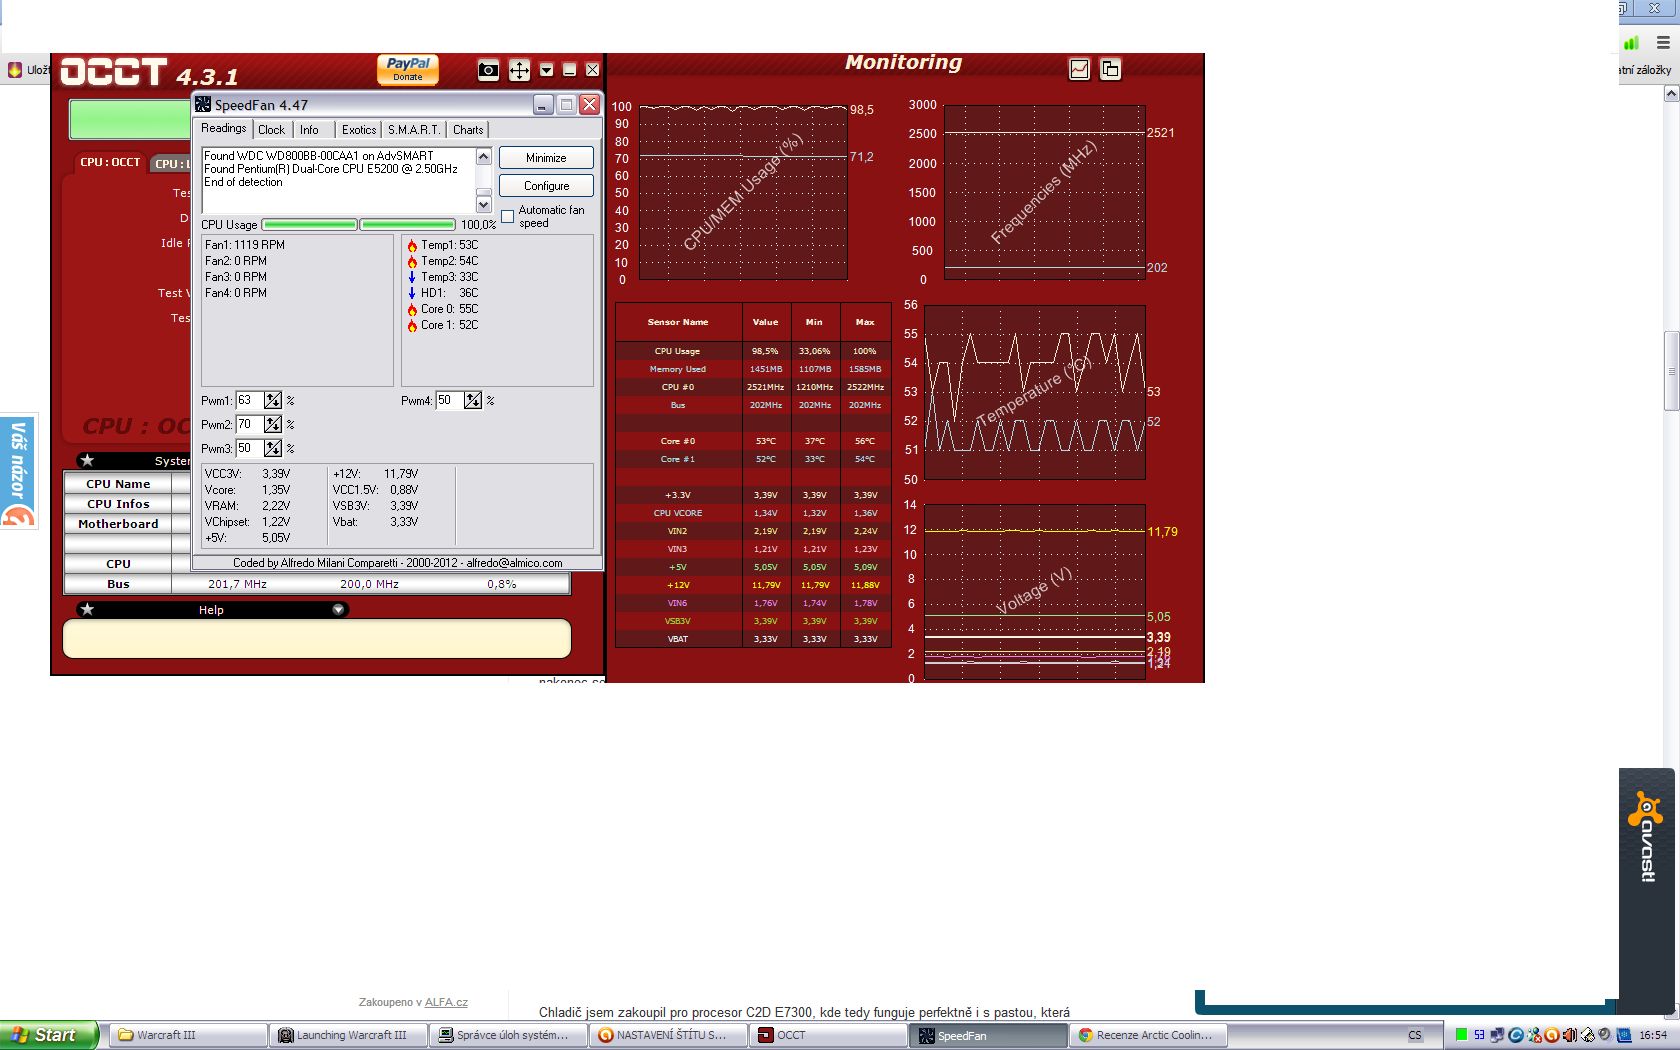This screenshot has width=1680, height=1050.
Task: Click the SpeedFan title bar fan icon
Action: pos(203,105)
